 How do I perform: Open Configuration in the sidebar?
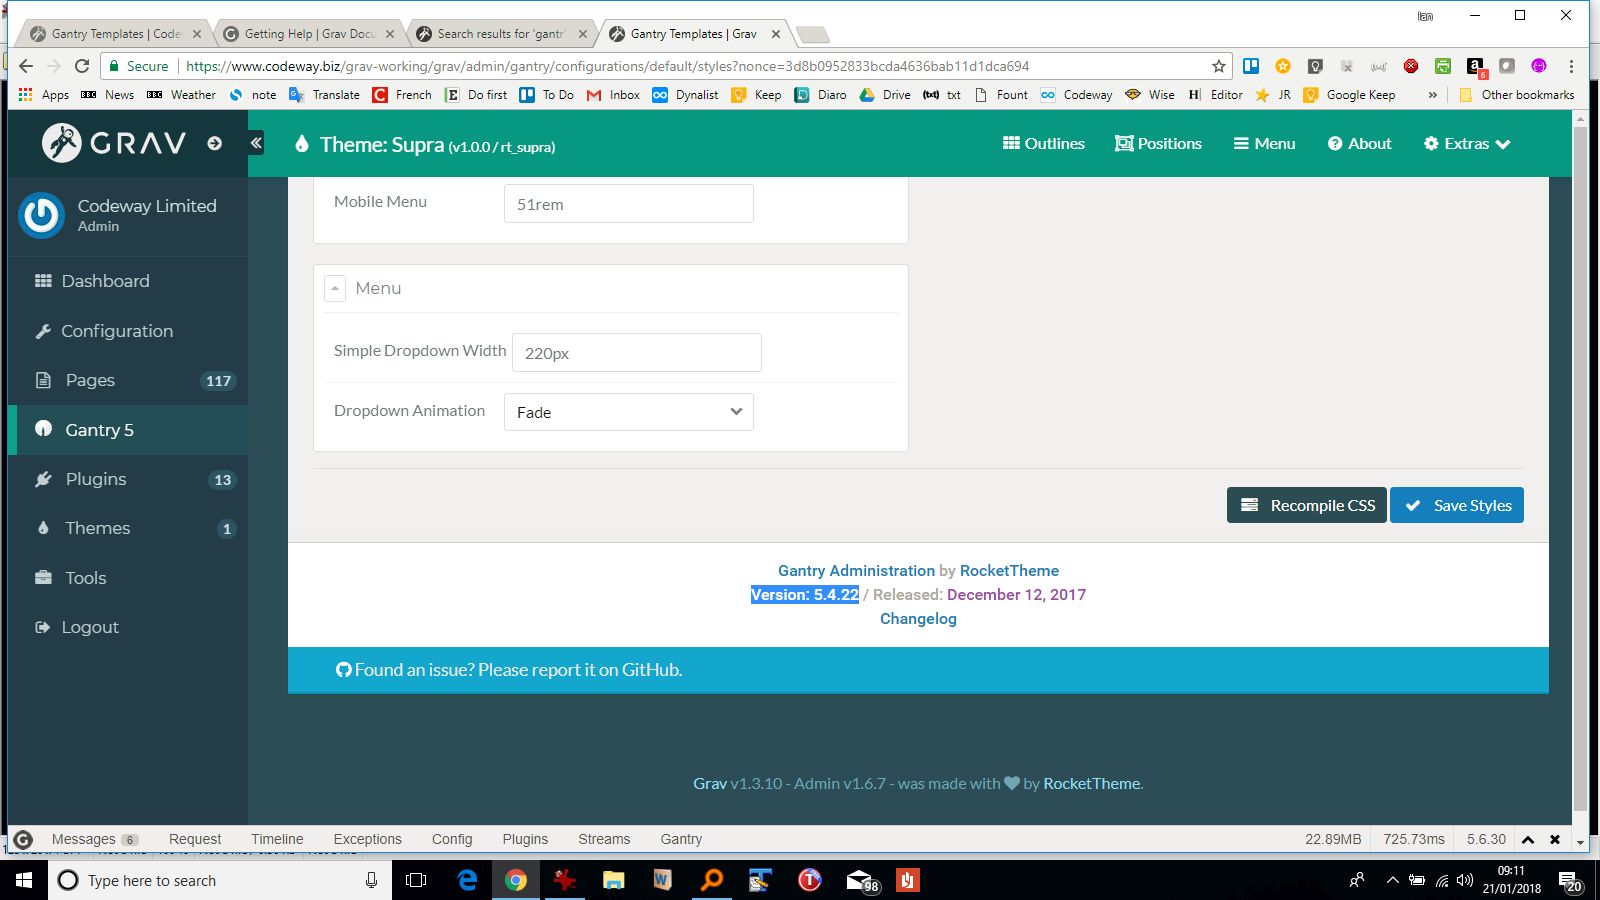click(x=128, y=331)
